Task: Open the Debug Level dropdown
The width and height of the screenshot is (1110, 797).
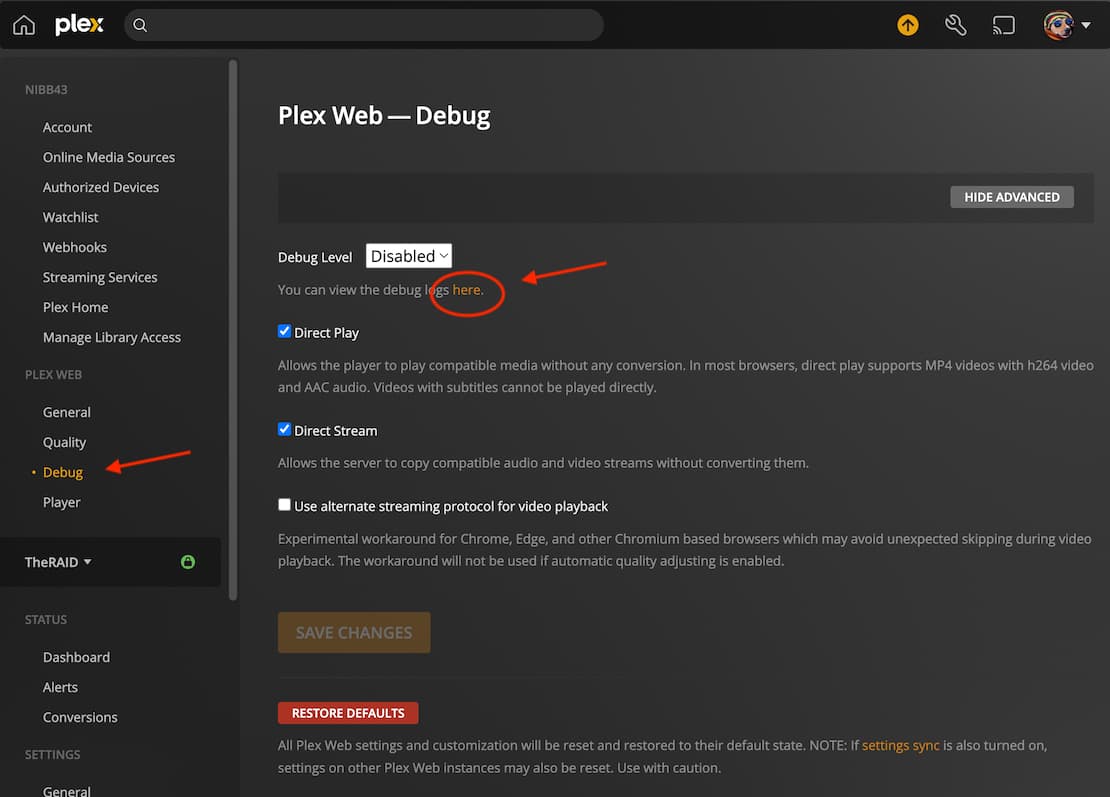Action: (x=408, y=256)
